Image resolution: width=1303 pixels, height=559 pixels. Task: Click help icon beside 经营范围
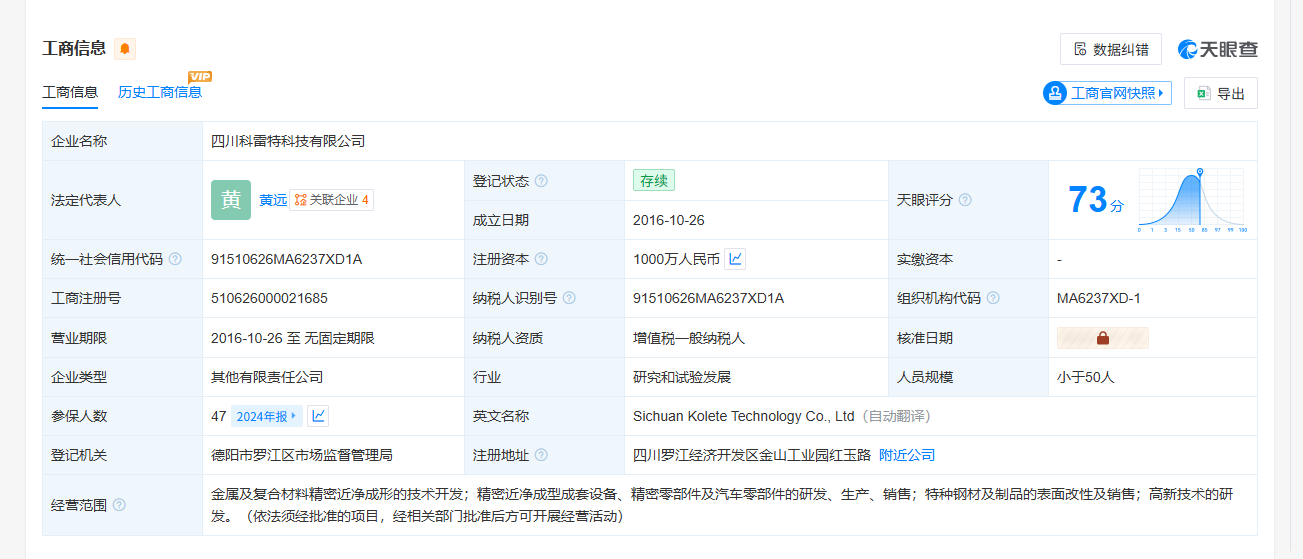(x=119, y=505)
